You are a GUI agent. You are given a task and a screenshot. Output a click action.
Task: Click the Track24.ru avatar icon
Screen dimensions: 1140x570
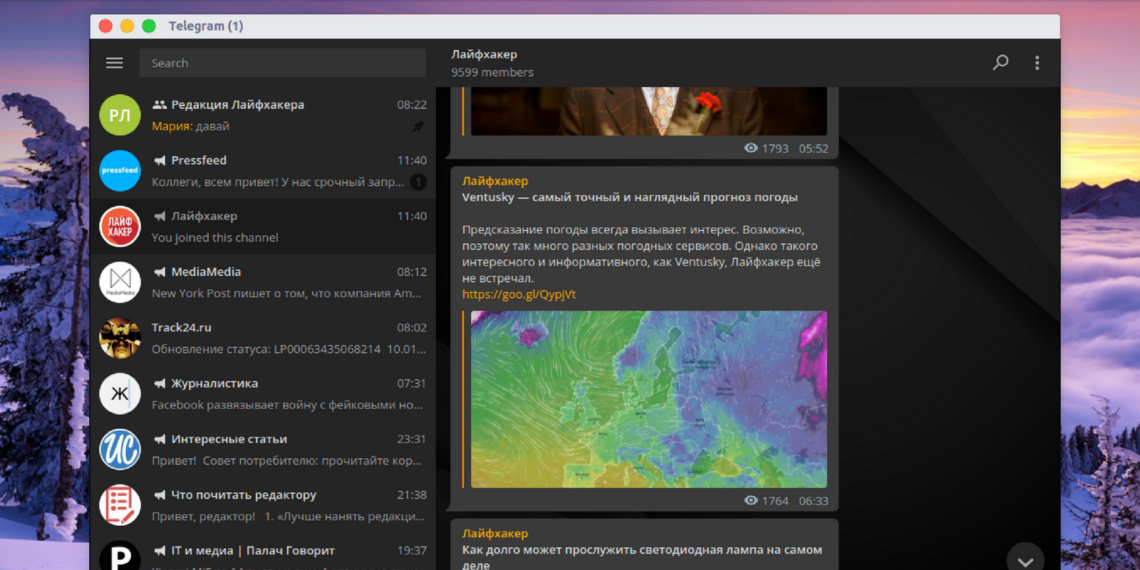click(120, 338)
